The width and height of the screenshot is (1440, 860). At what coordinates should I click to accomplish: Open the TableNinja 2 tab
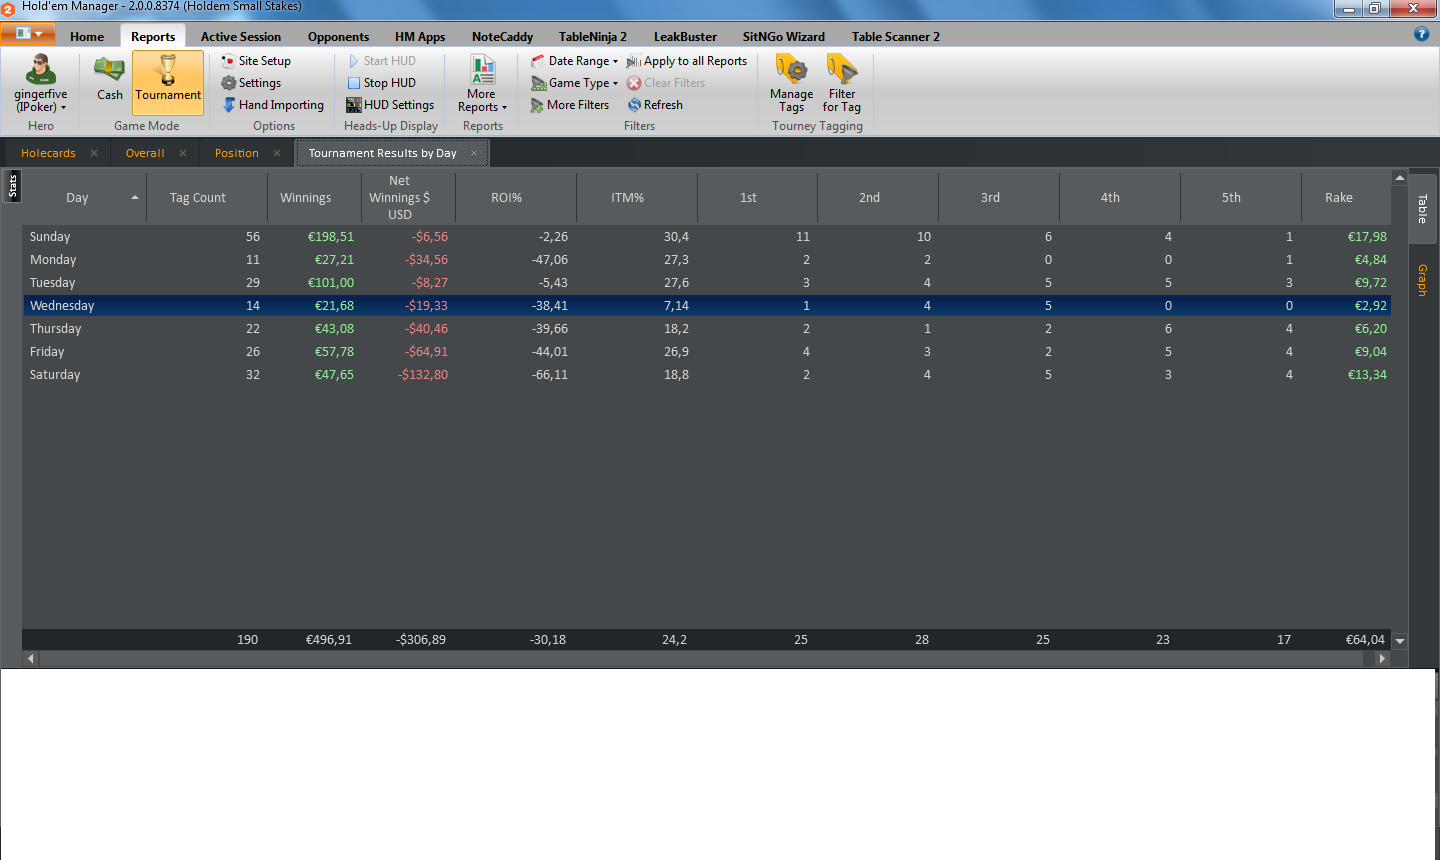593,37
